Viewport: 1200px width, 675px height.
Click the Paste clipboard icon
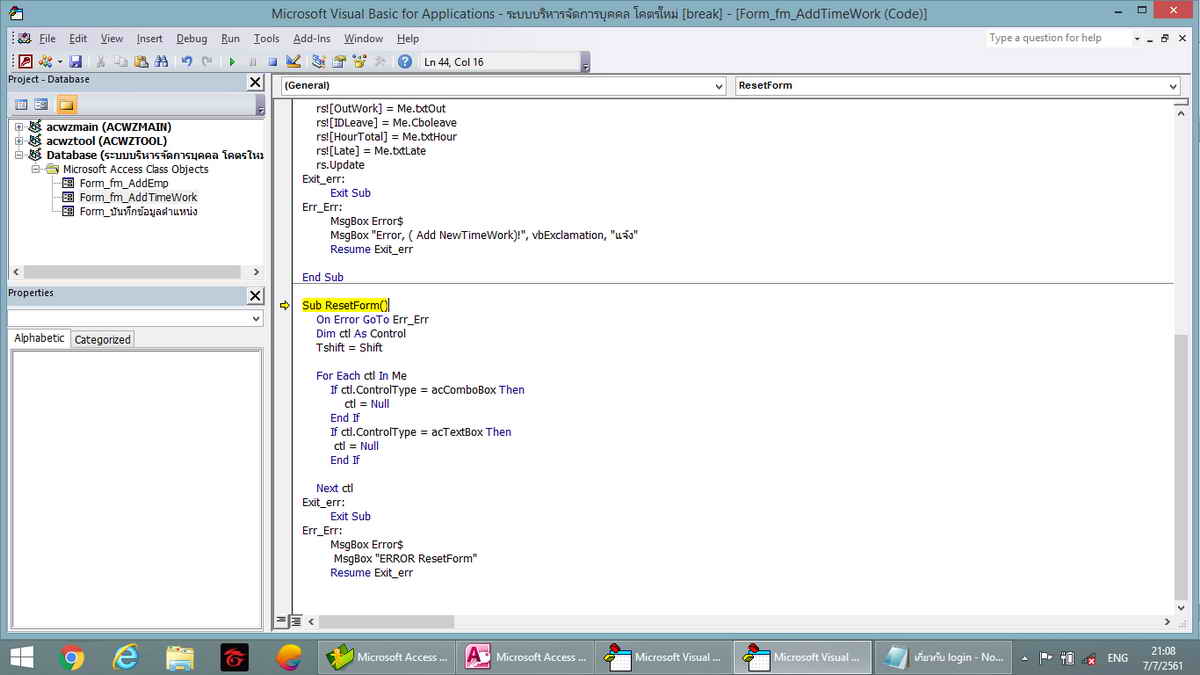(x=141, y=62)
